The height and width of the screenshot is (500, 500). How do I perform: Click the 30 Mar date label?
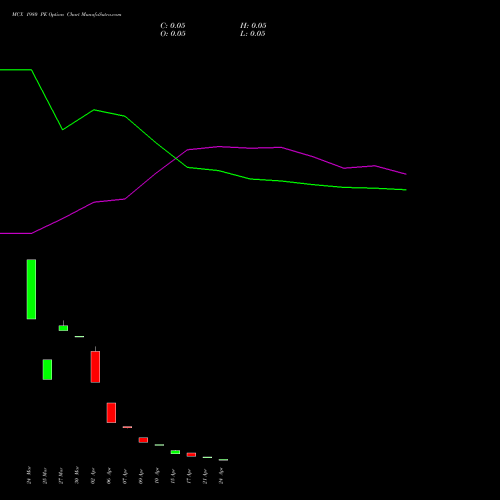[77, 475]
